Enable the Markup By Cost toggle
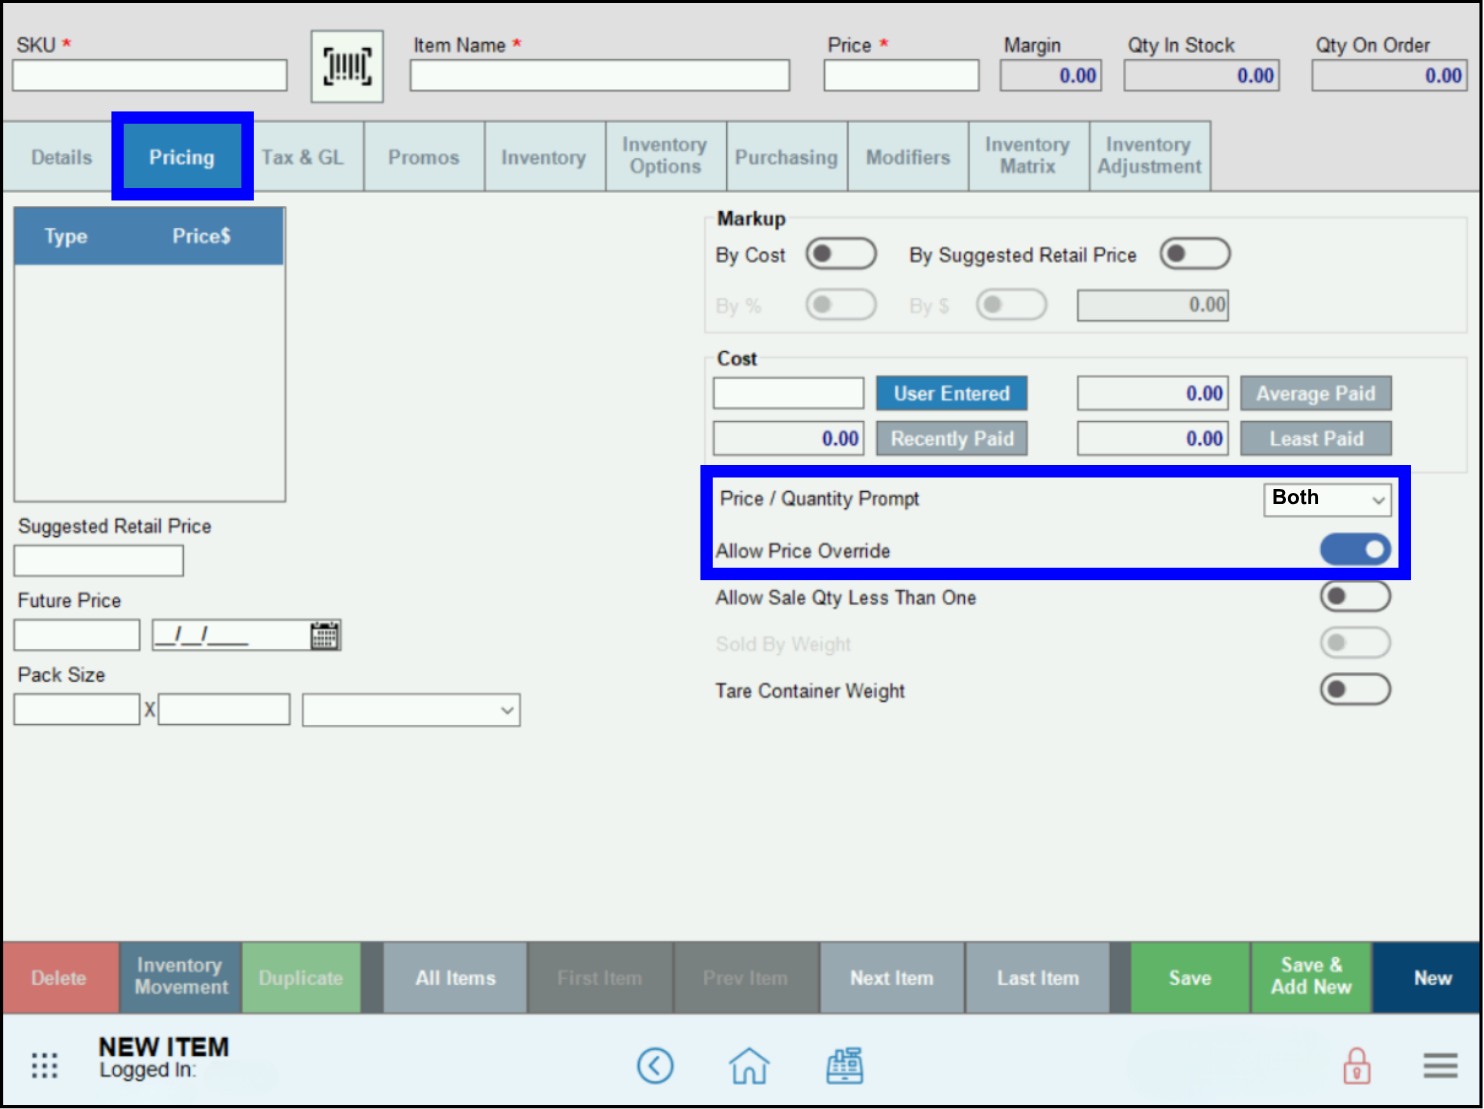The height and width of the screenshot is (1109, 1484). 841,254
